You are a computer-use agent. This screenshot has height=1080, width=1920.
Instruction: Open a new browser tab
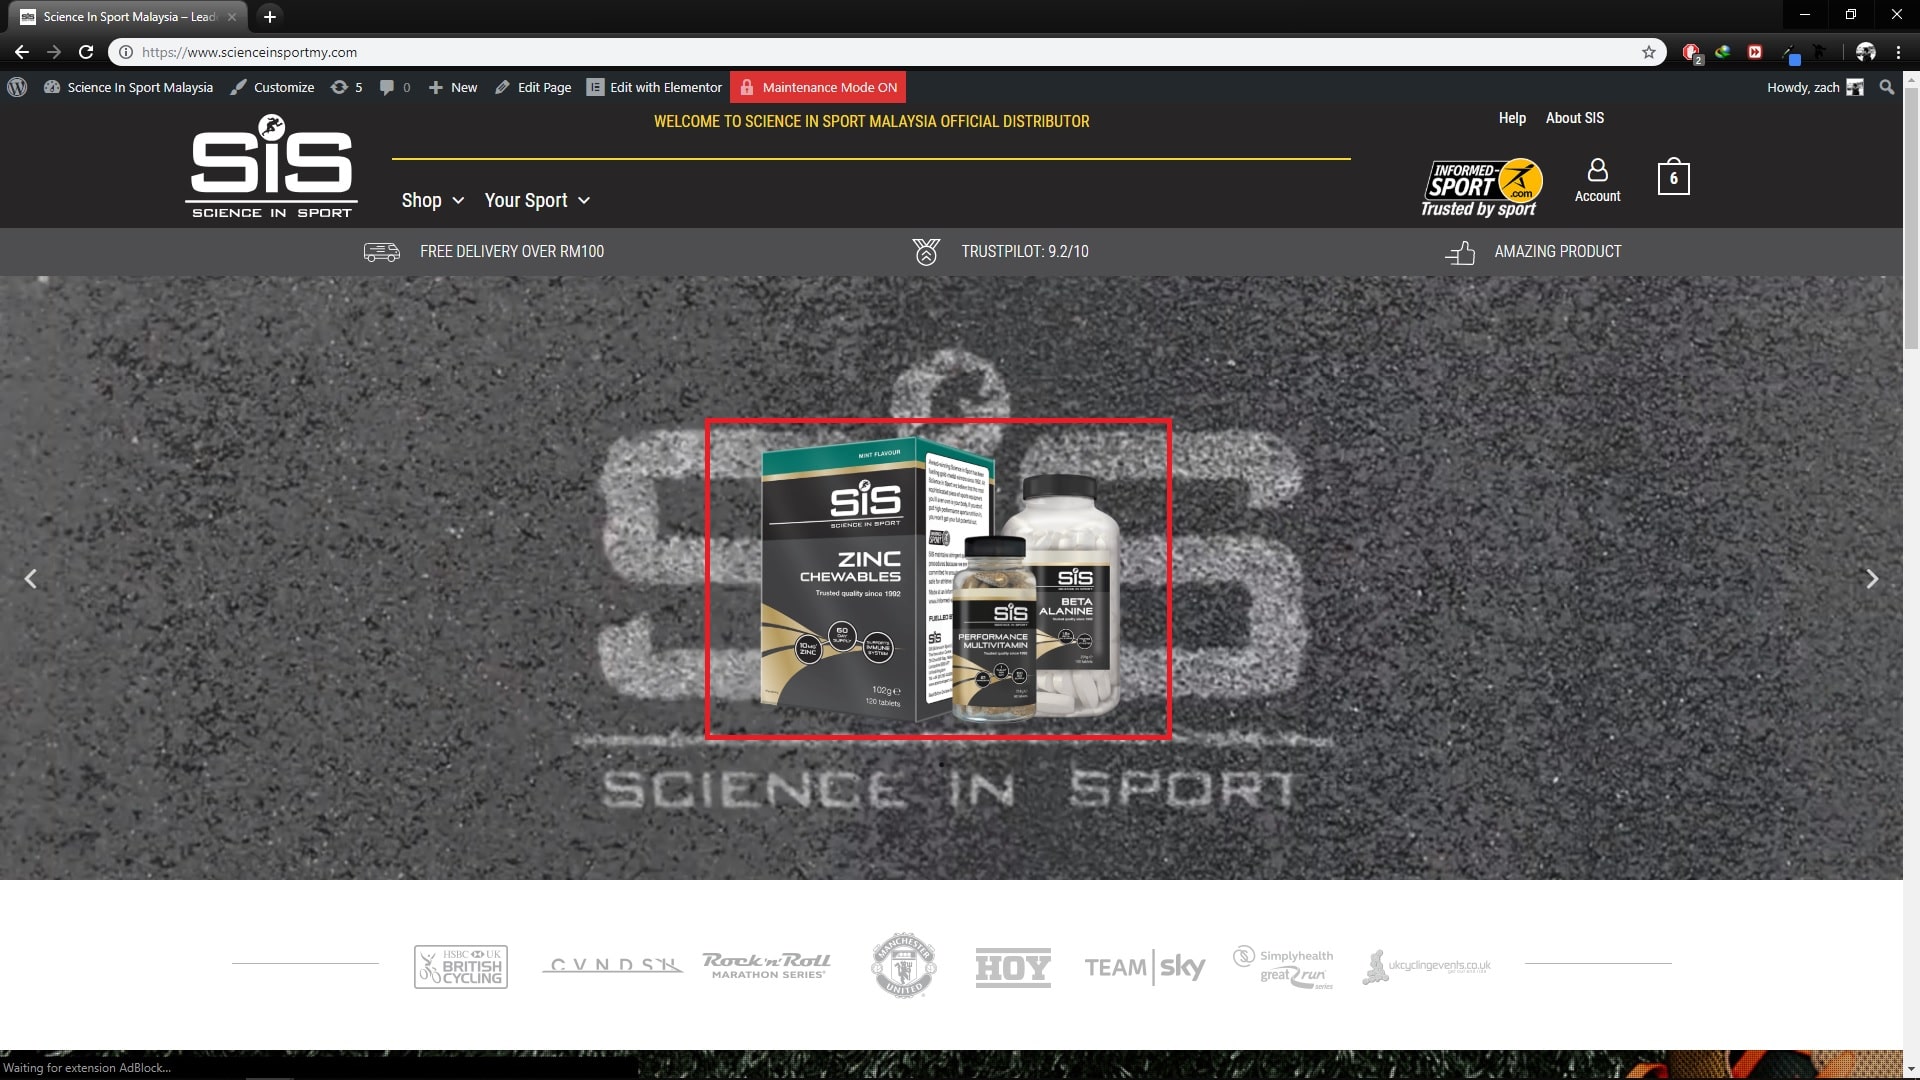[x=269, y=16]
